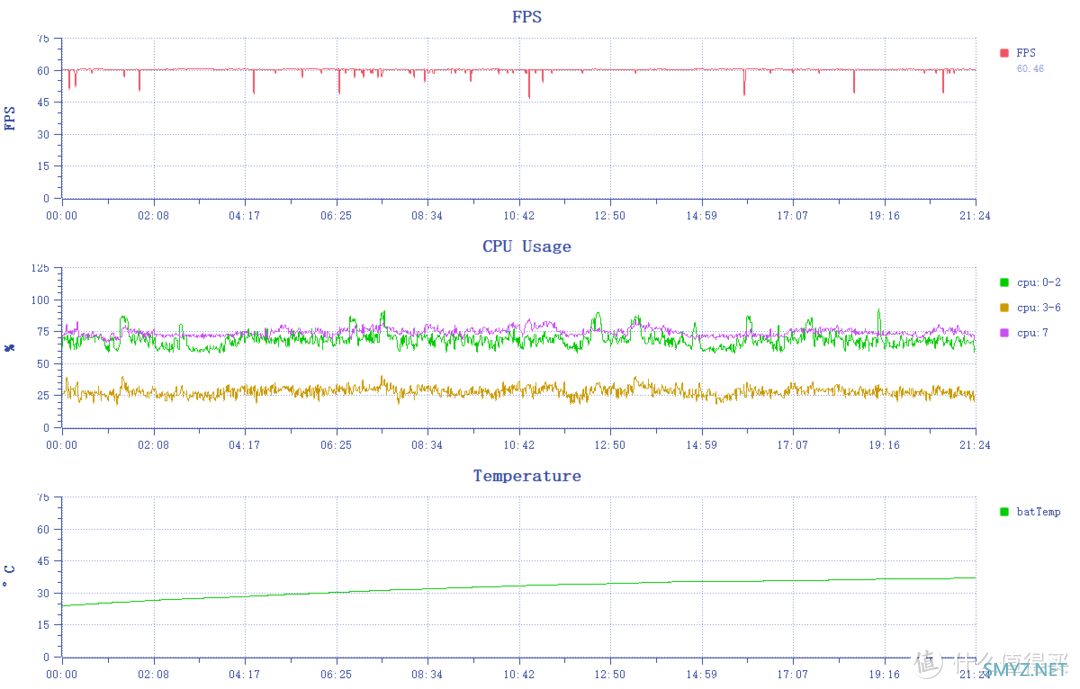Image resolution: width=1080 pixels, height=689 pixels.
Task: Click the 19:16 tick on CPU Usage chart
Action: [884, 445]
